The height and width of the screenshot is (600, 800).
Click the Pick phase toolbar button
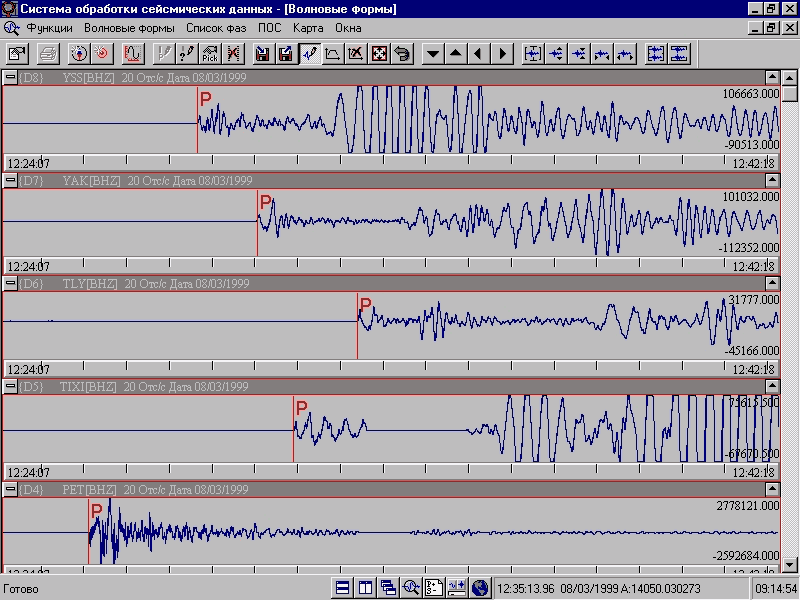[209, 53]
